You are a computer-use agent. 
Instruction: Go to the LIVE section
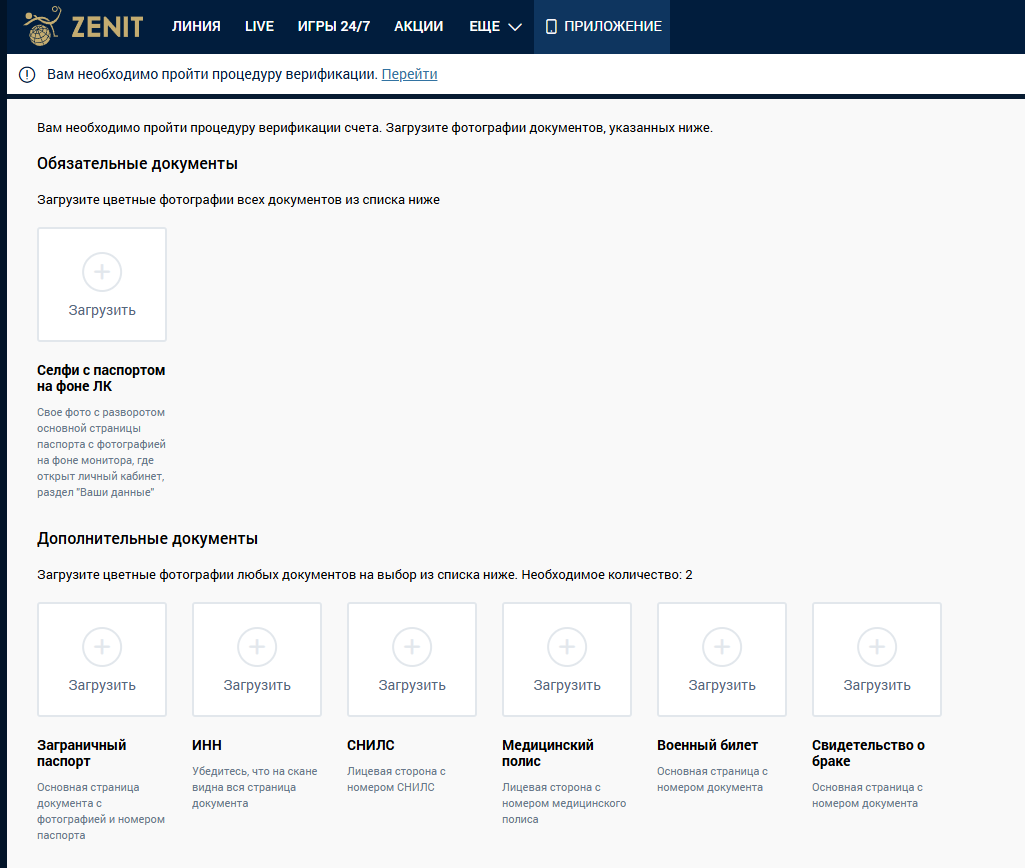(x=259, y=27)
